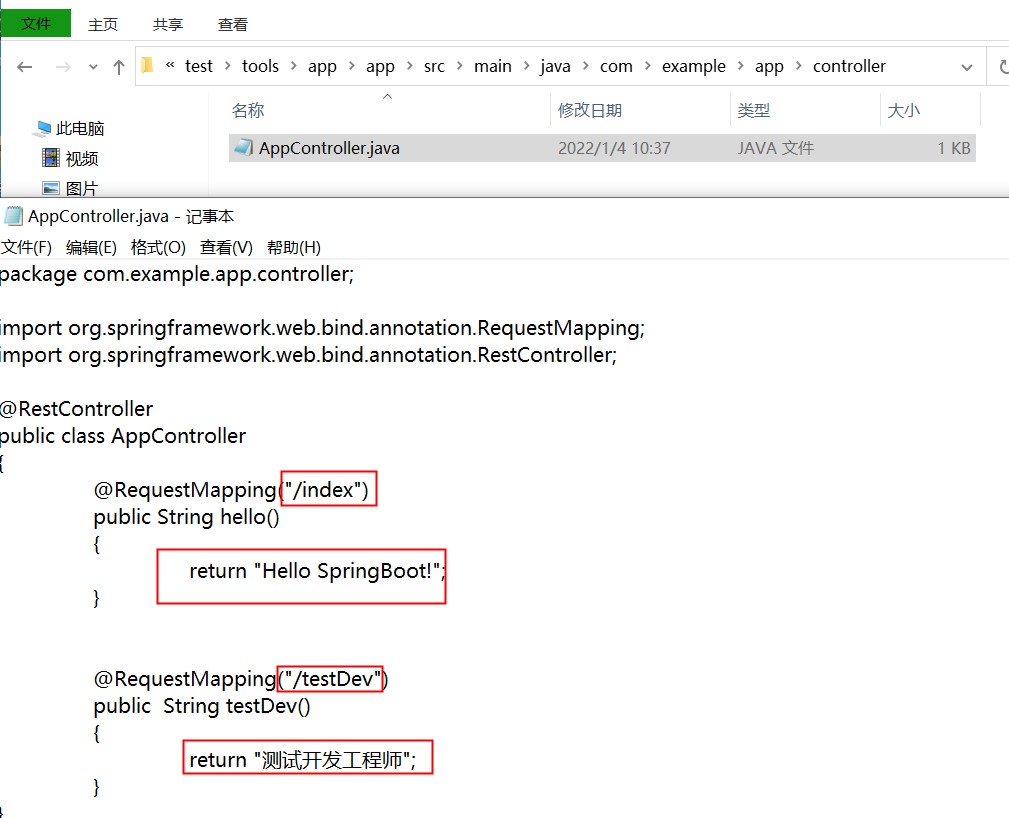Viewport: 1009px width, 818px height.
Task: Click AppController.java file icon
Action: click(243, 147)
